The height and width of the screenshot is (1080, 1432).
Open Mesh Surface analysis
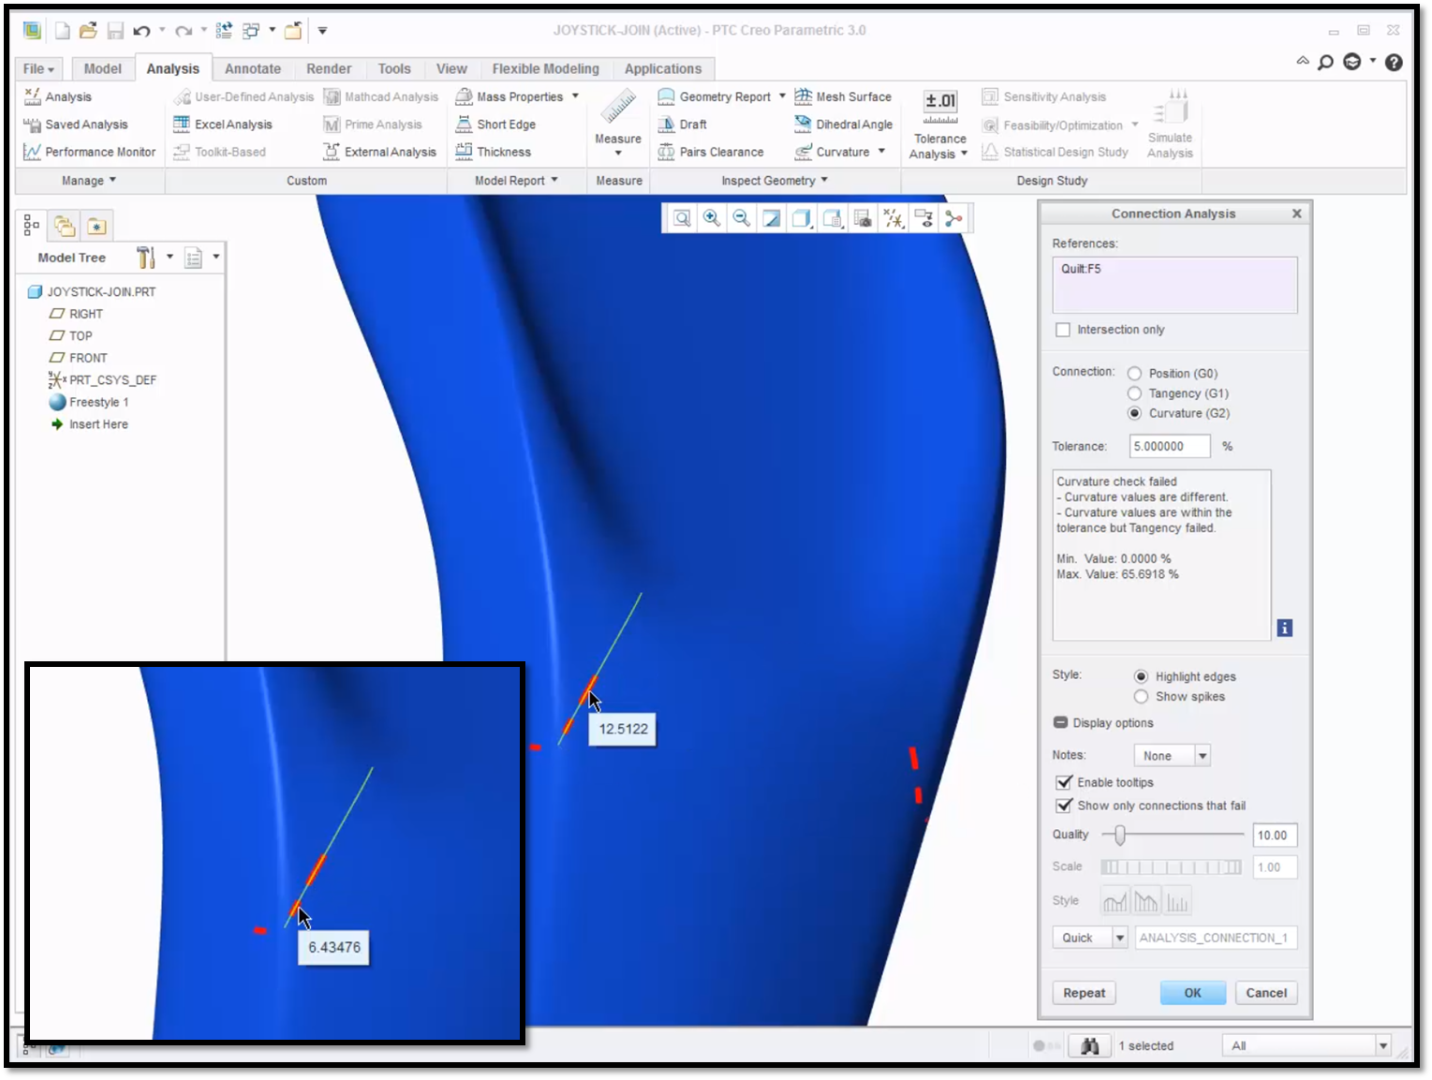(x=843, y=97)
